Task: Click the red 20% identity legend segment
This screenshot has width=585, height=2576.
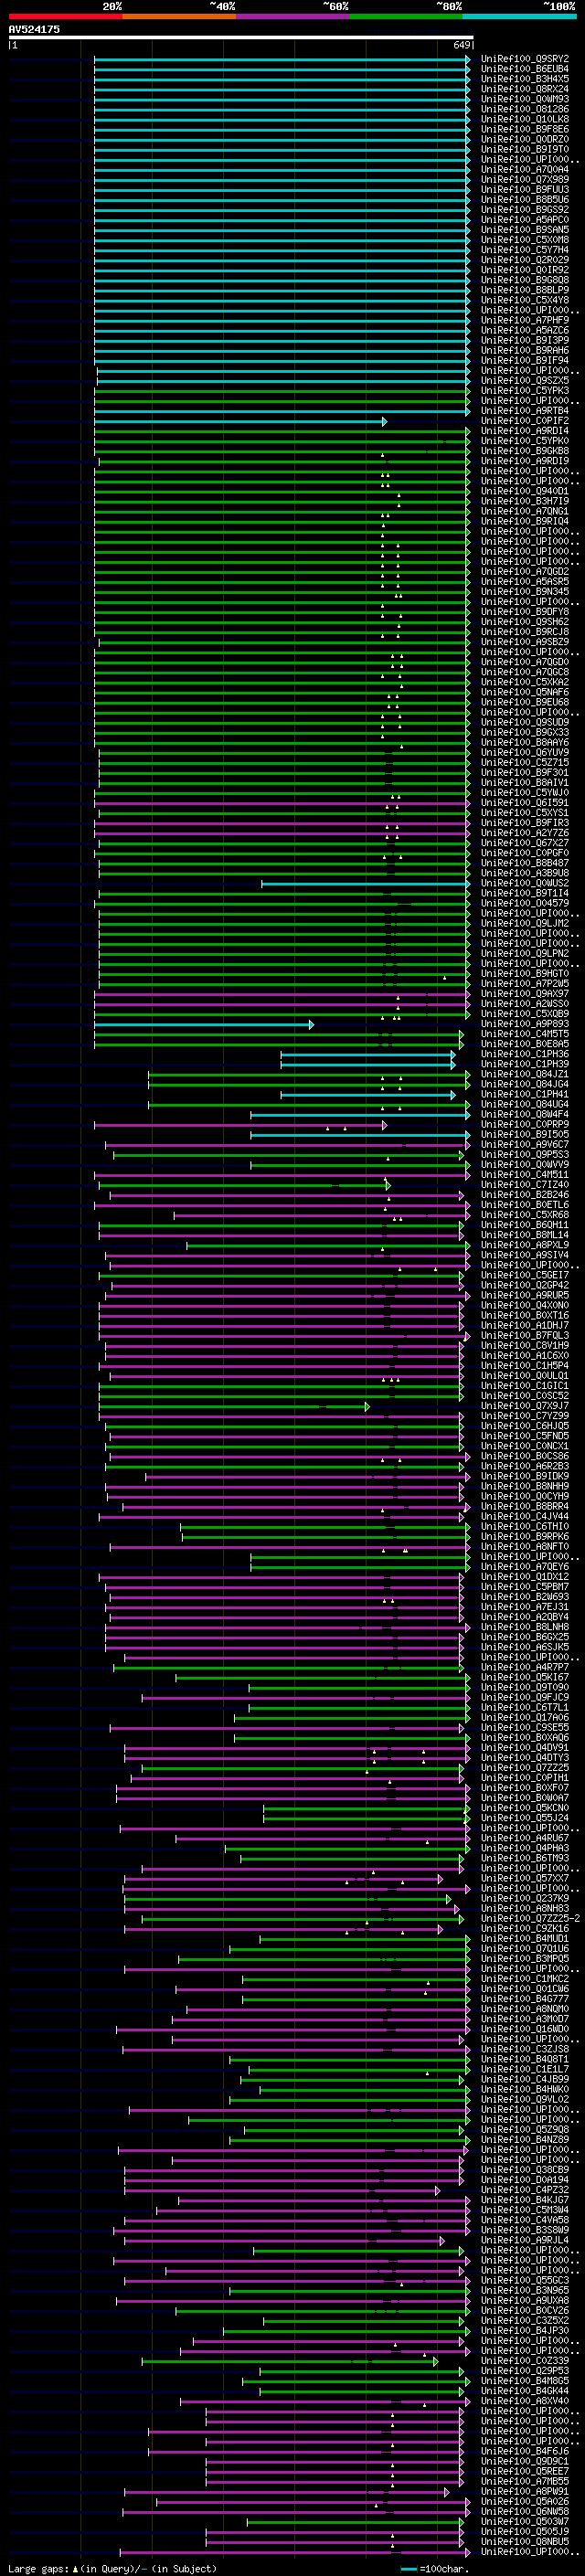Action: 65,16
